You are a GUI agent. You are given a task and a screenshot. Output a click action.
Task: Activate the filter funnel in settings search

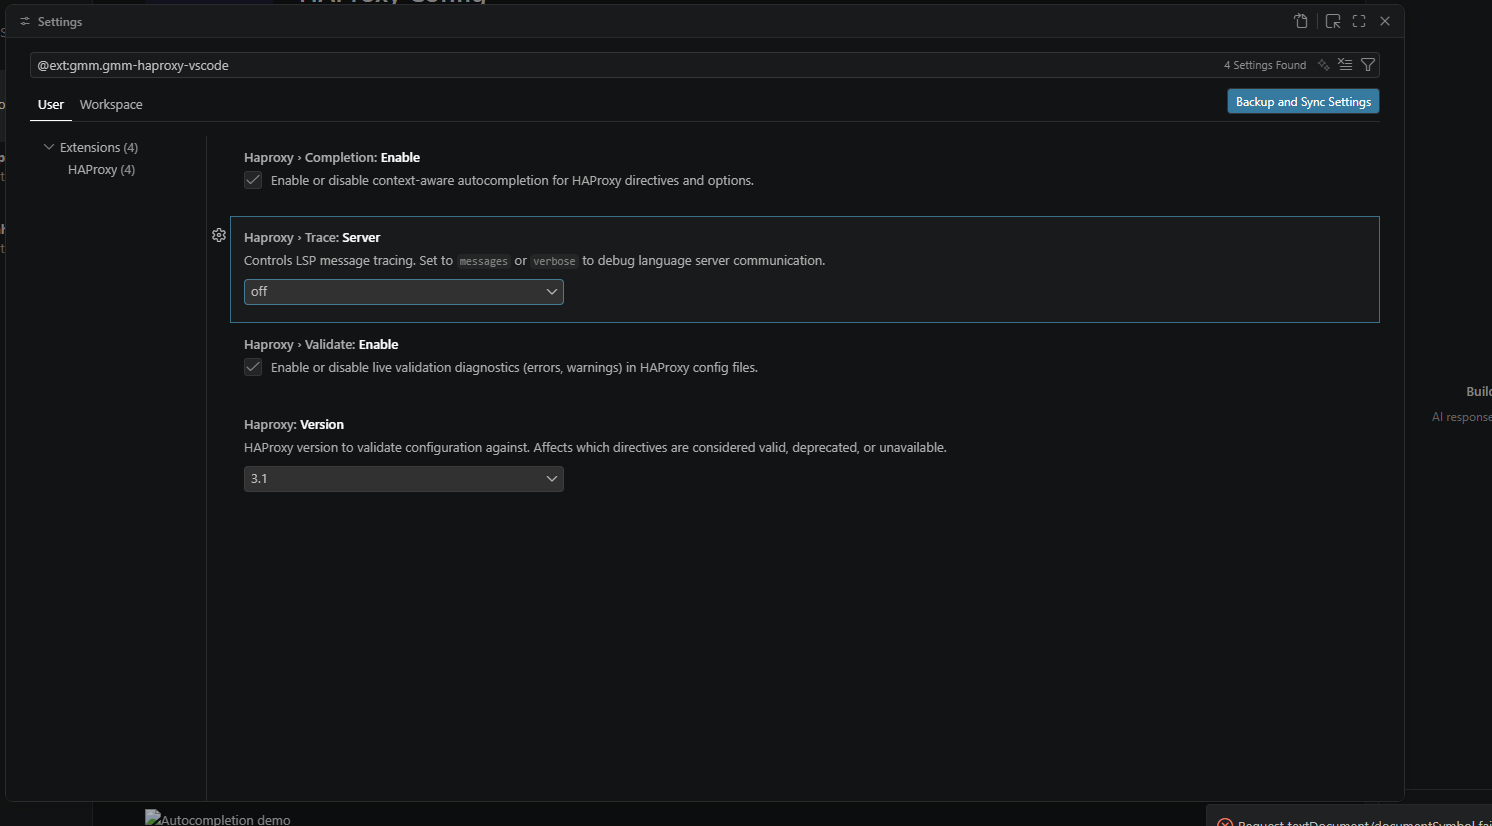pyautogui.click(x=1368, y=64)
